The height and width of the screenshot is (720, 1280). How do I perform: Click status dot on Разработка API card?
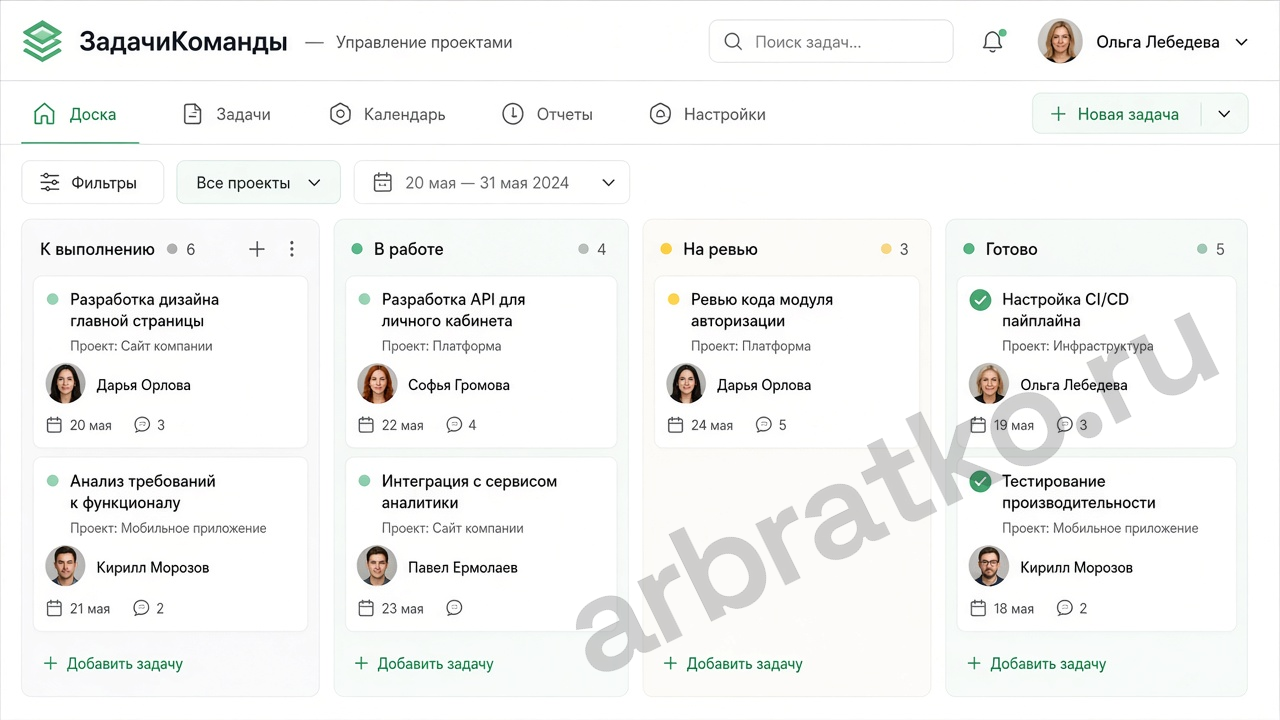tap(364, 299)
